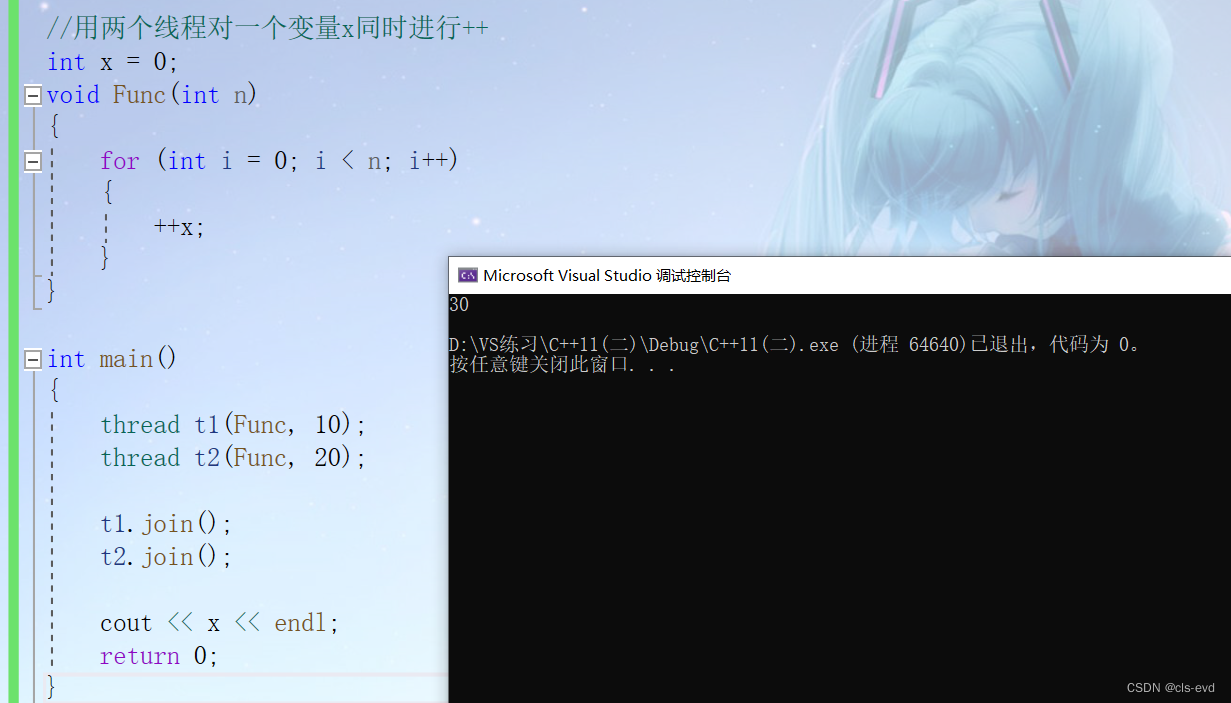
Task: Click the top comment line about two threads
Action: [x=268, y=28]
